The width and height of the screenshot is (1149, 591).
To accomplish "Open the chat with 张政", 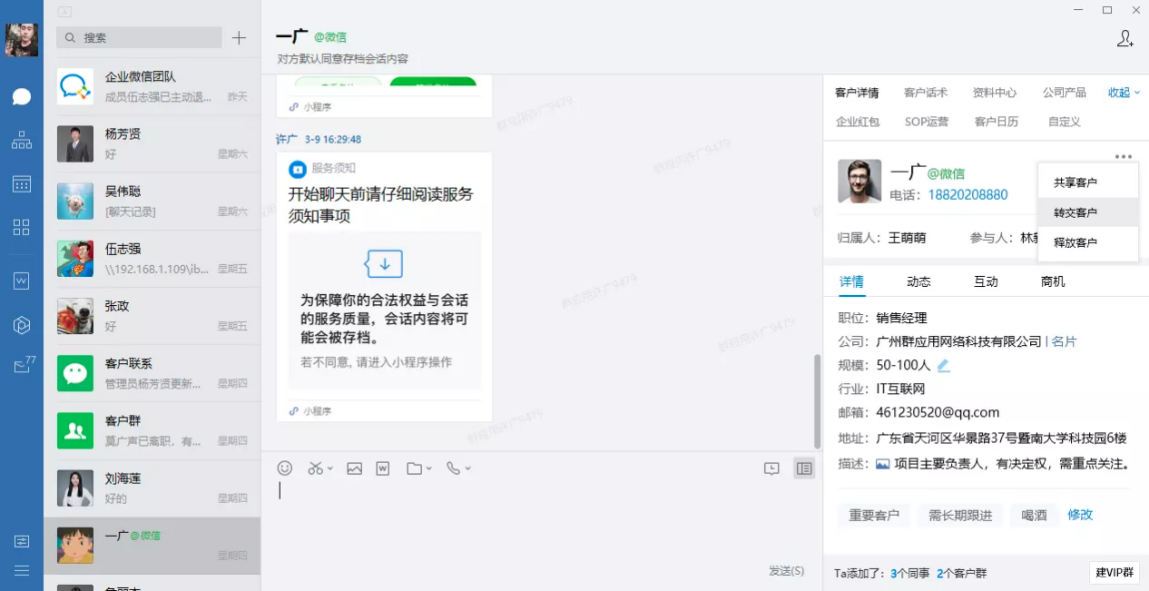I will (x=152, y=316).
